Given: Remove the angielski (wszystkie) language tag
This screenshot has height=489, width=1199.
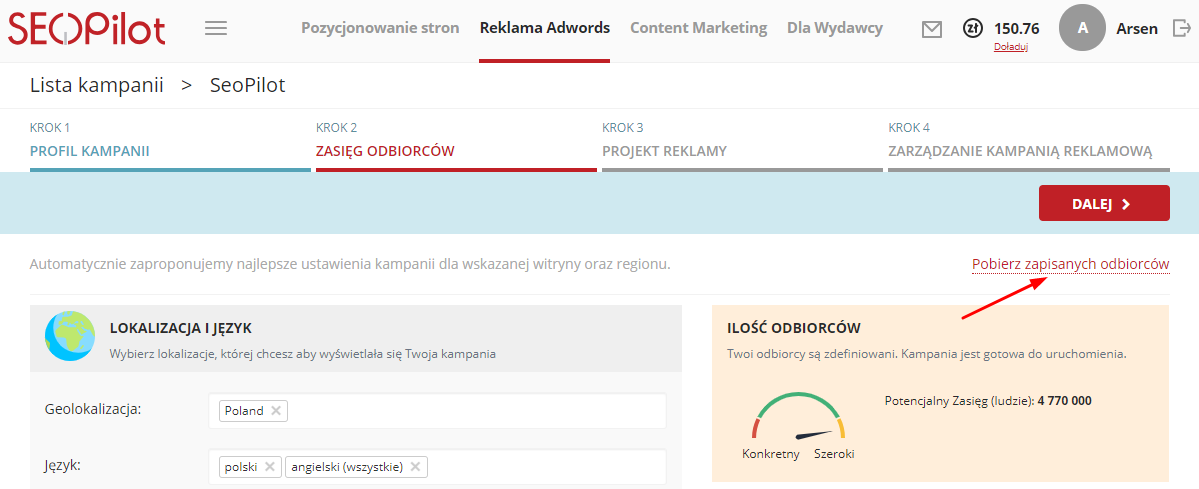Looking at the screenshot, I should [x=415, y=466].
